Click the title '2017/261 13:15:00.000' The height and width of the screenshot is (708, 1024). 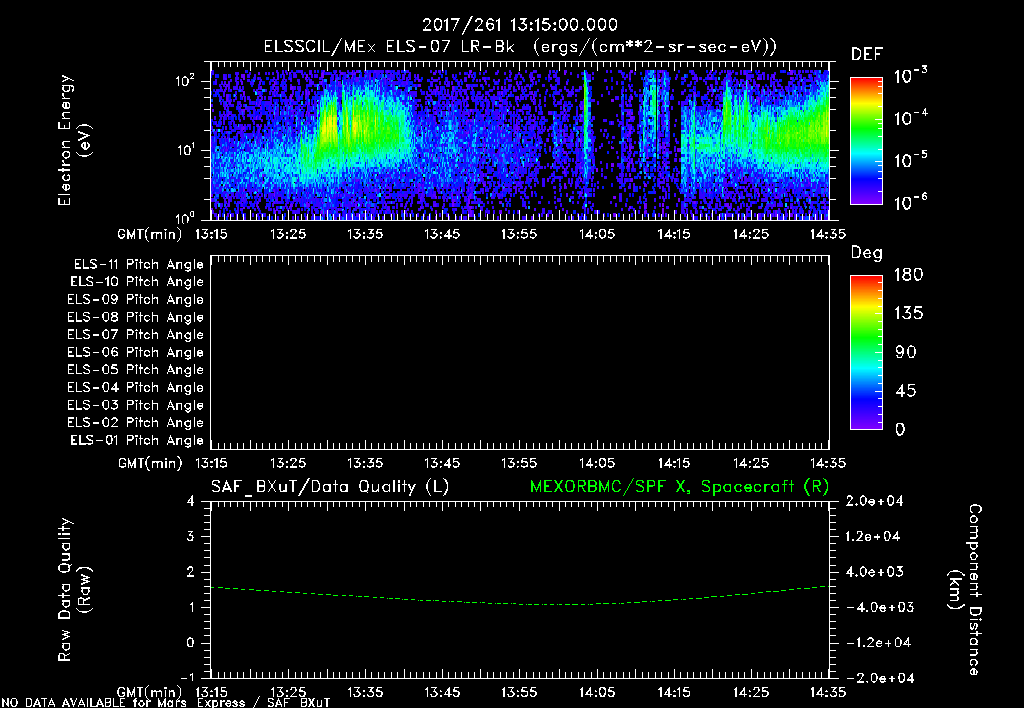coord(519,25)
